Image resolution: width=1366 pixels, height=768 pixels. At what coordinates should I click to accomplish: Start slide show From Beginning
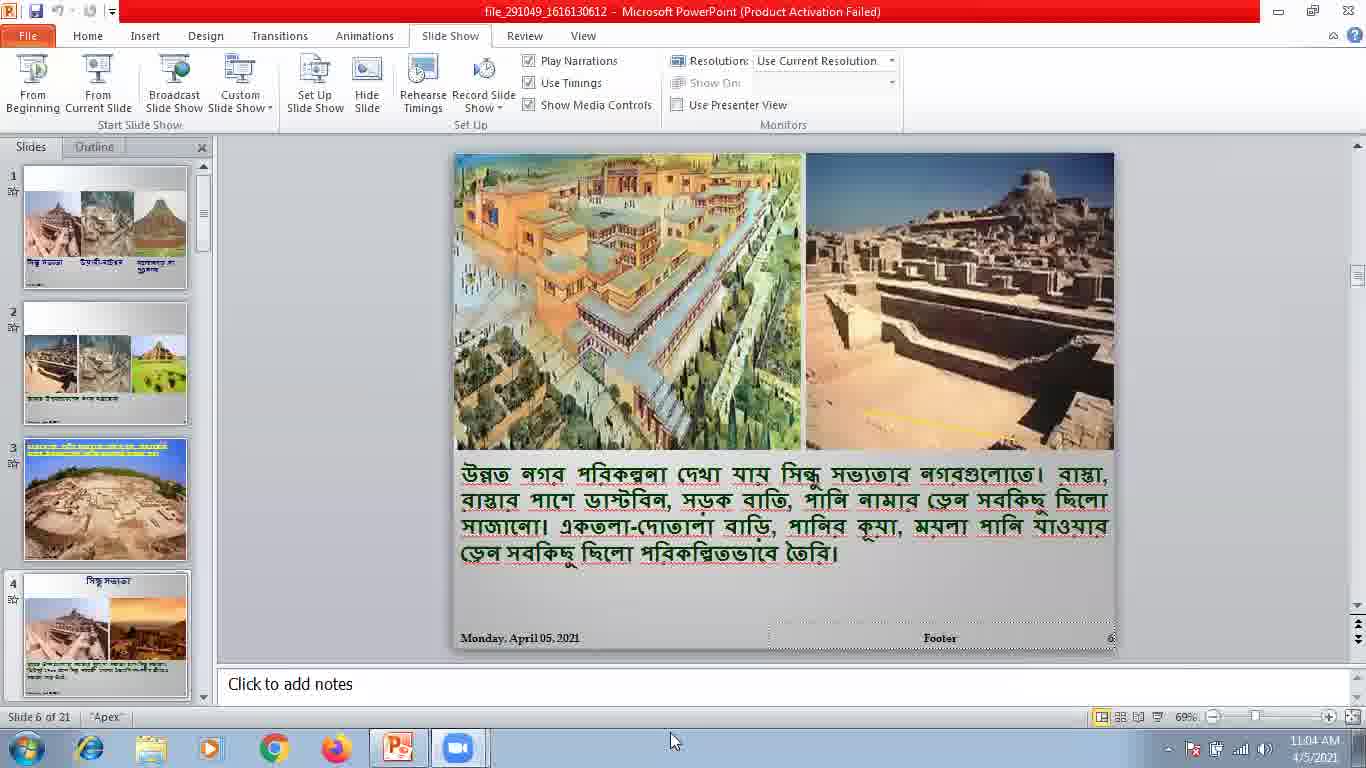[33, 85]
